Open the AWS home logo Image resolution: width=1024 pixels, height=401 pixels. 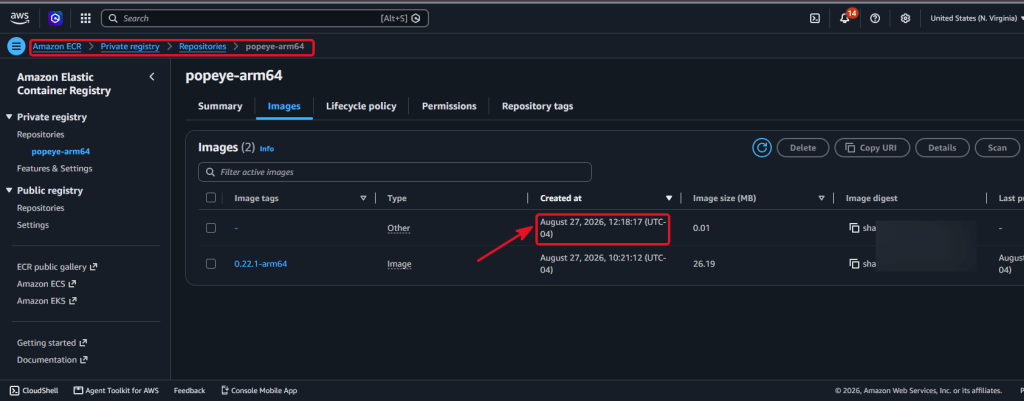[x=20, y=18]
